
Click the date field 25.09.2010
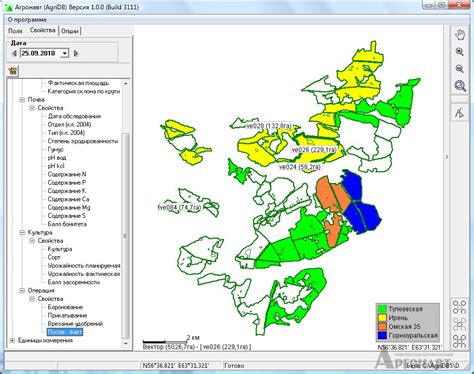point(40,53)
